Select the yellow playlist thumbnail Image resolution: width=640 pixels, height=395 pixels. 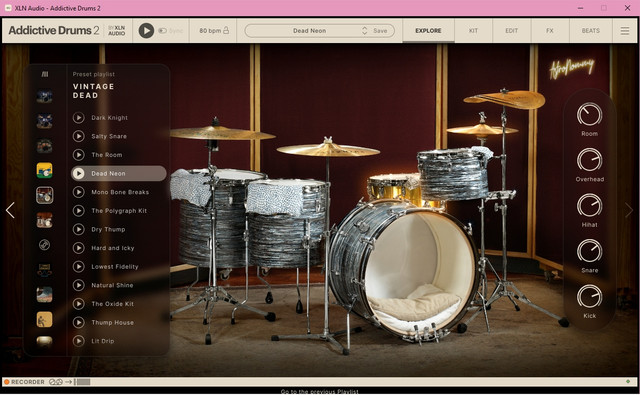[44, 170]
